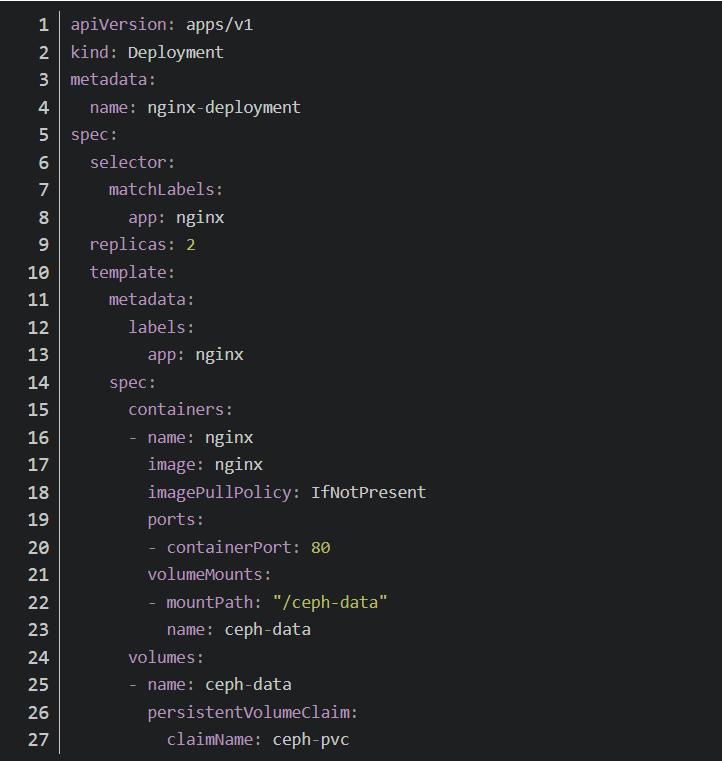Click the 'ceph-pvc' claimName value
The height and width of the screenshot is (762, 722).
tap(311, 740)
